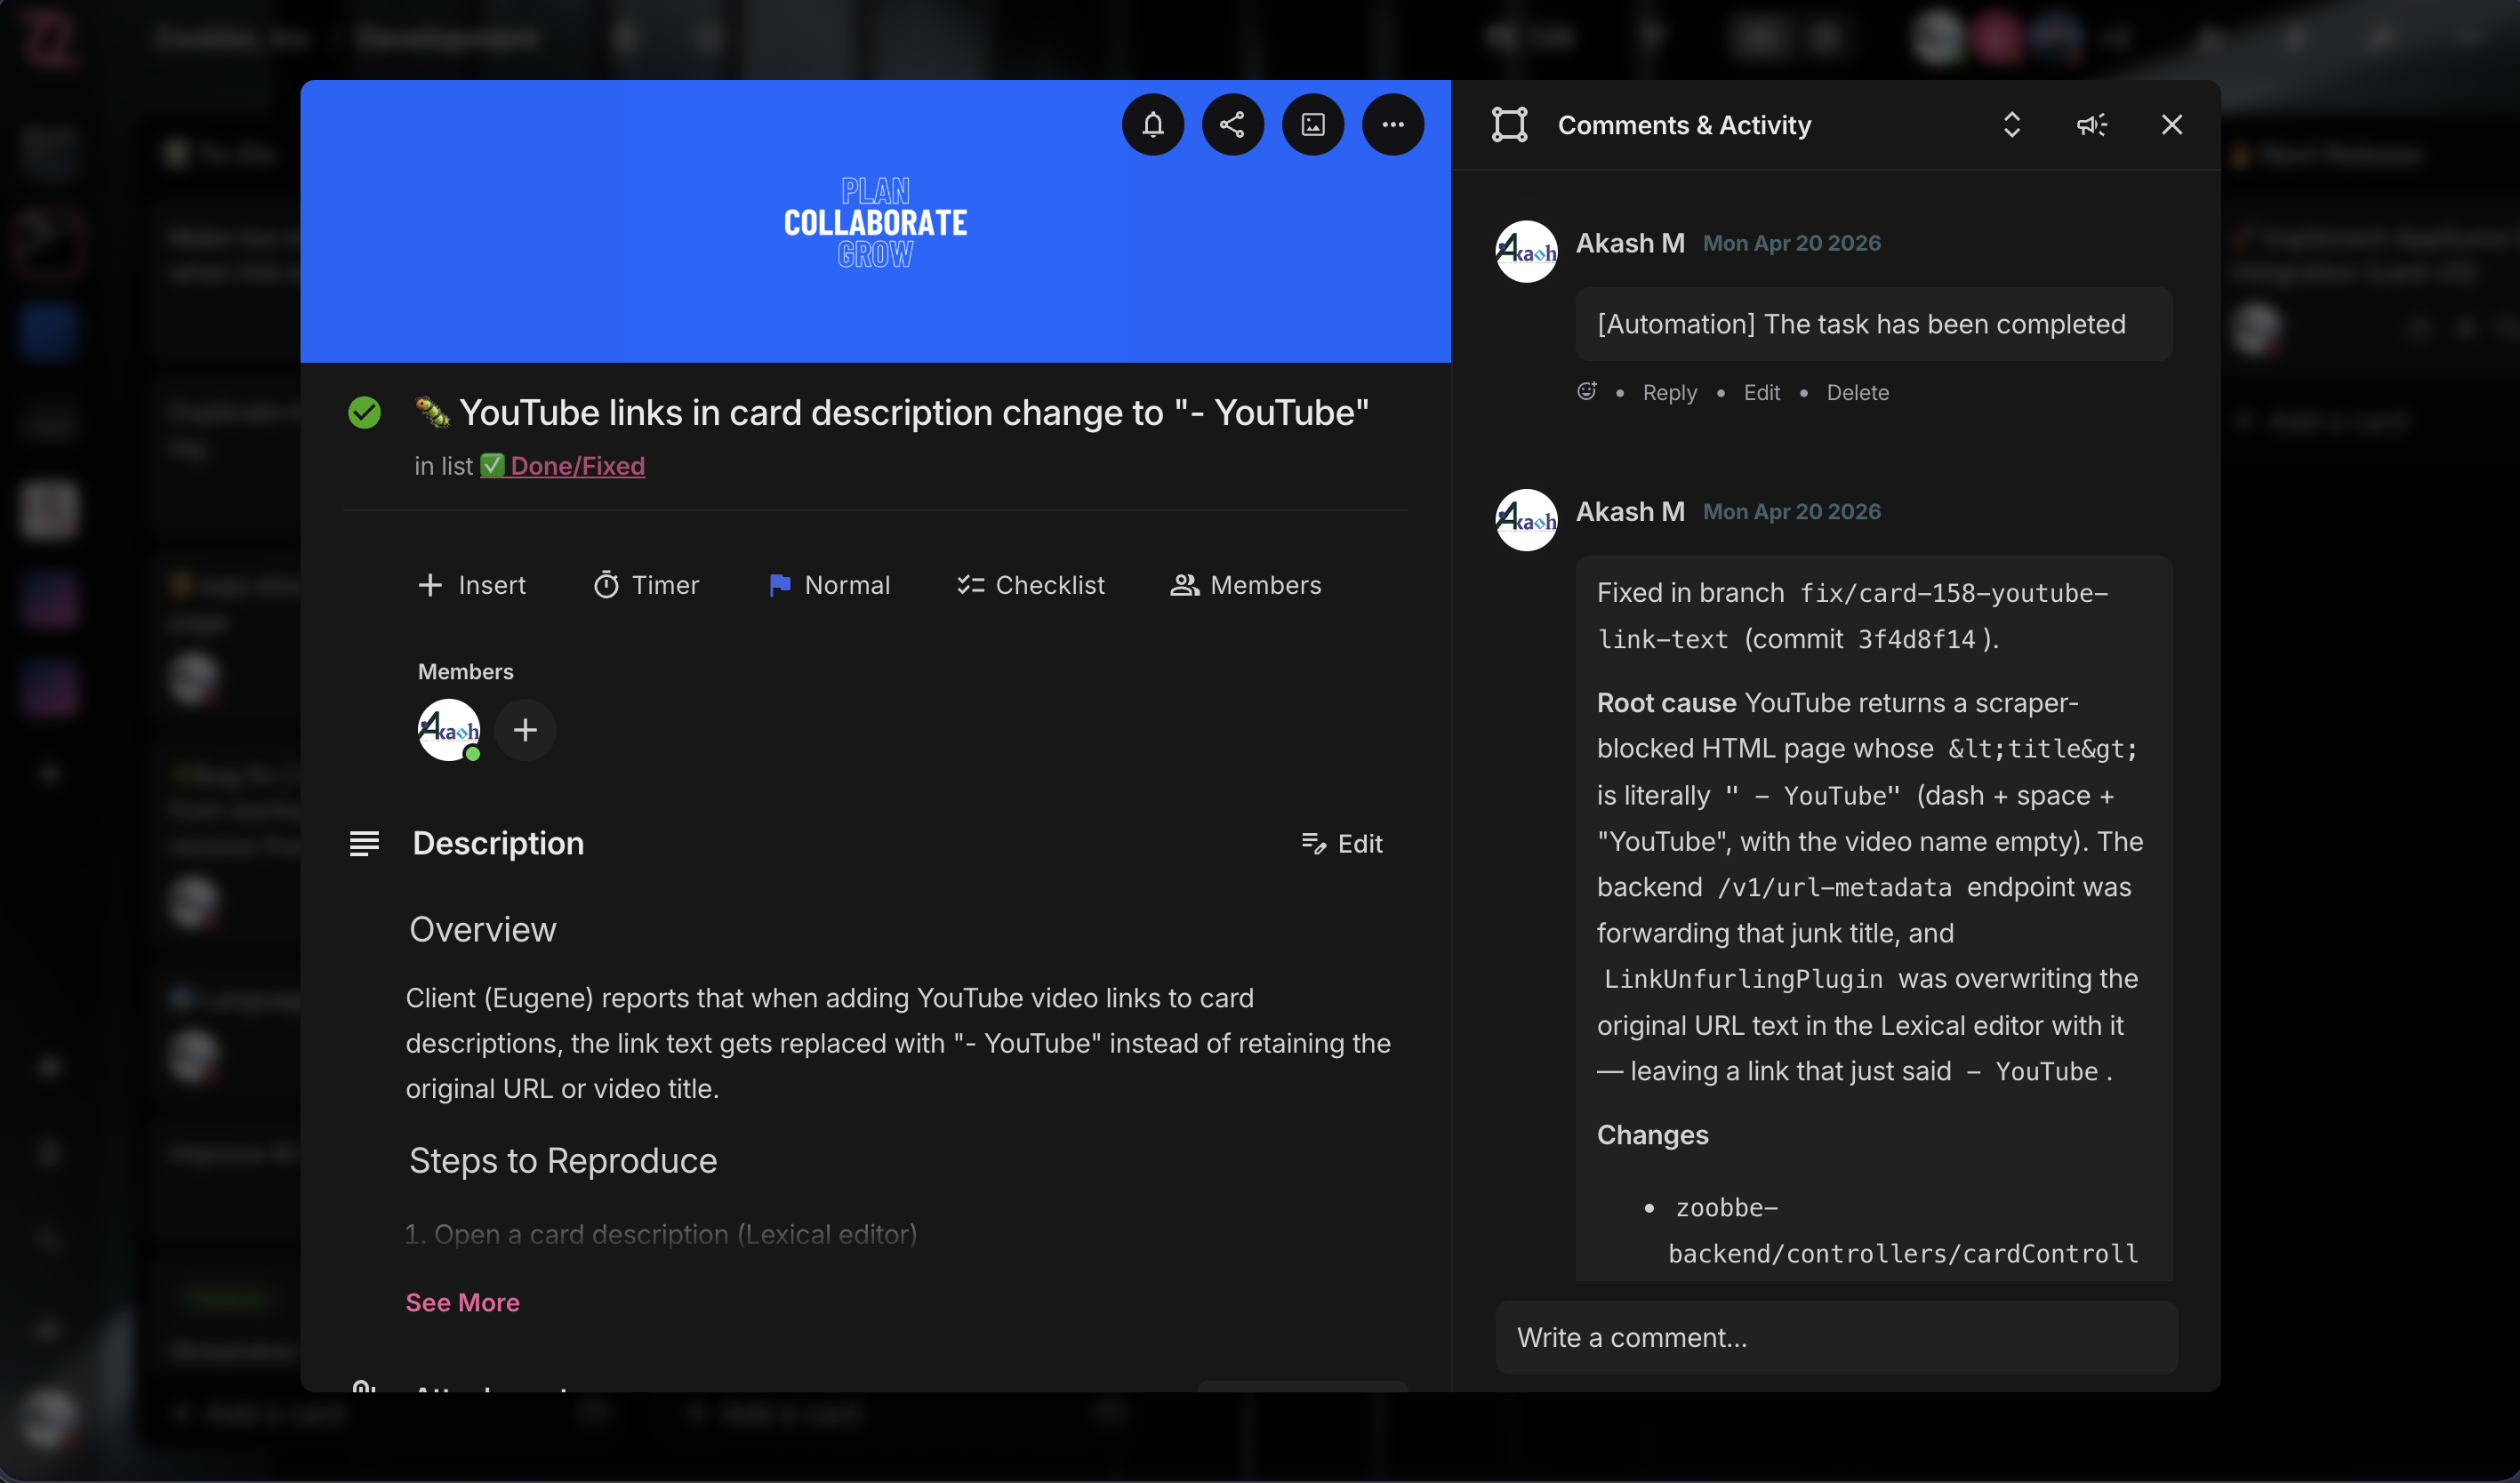Click See More to expand the description
2520x1483 pixels.
(x=462, y=1302)
